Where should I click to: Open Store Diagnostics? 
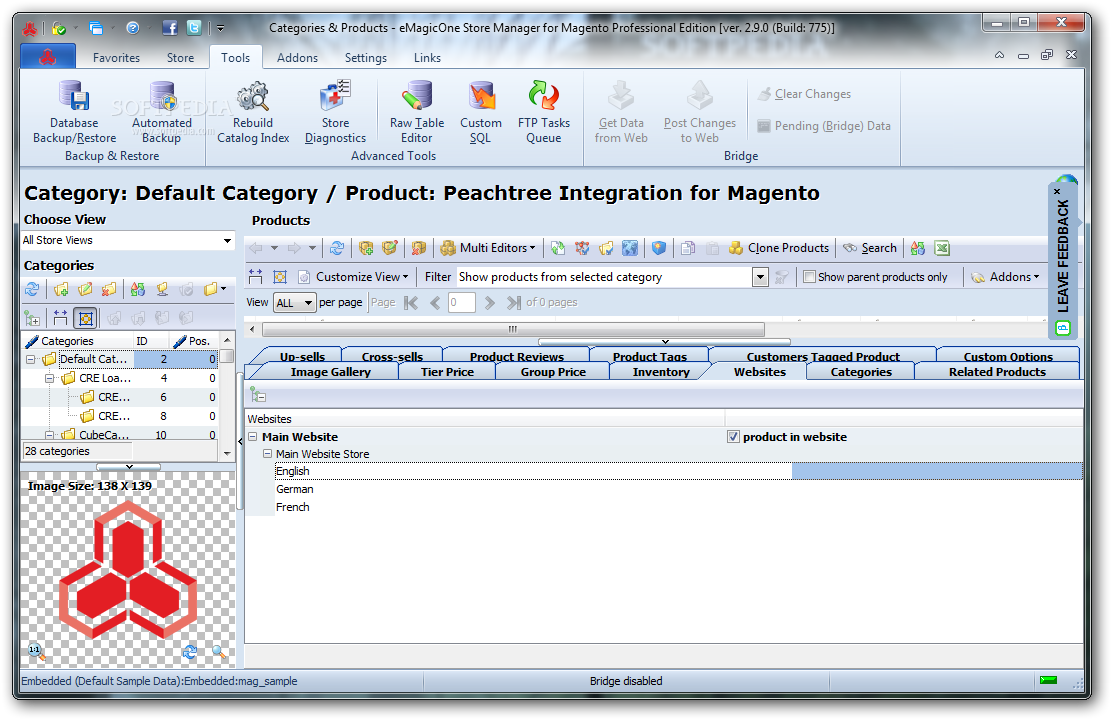[335, 112]
